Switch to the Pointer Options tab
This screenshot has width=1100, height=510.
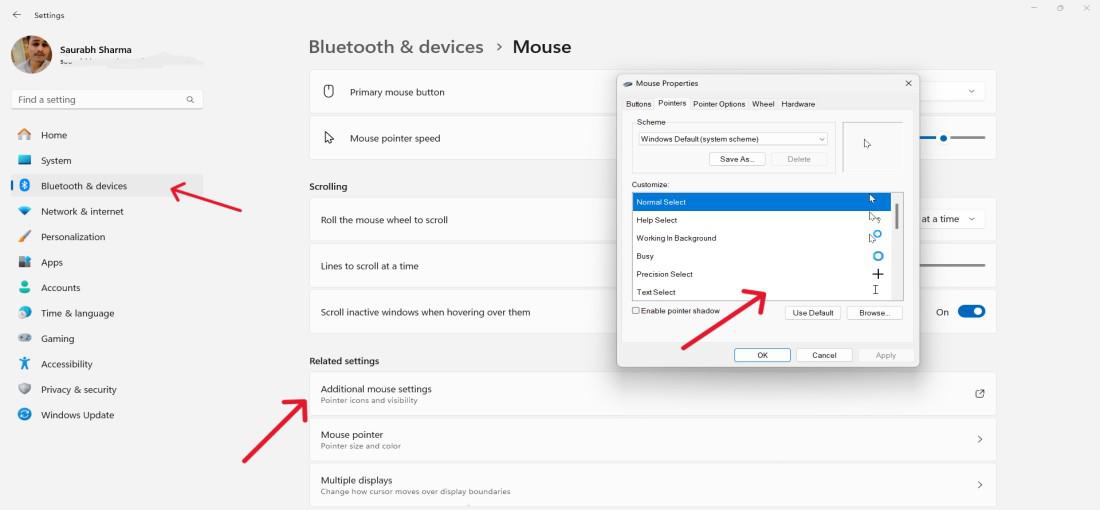tap(719, 104)
